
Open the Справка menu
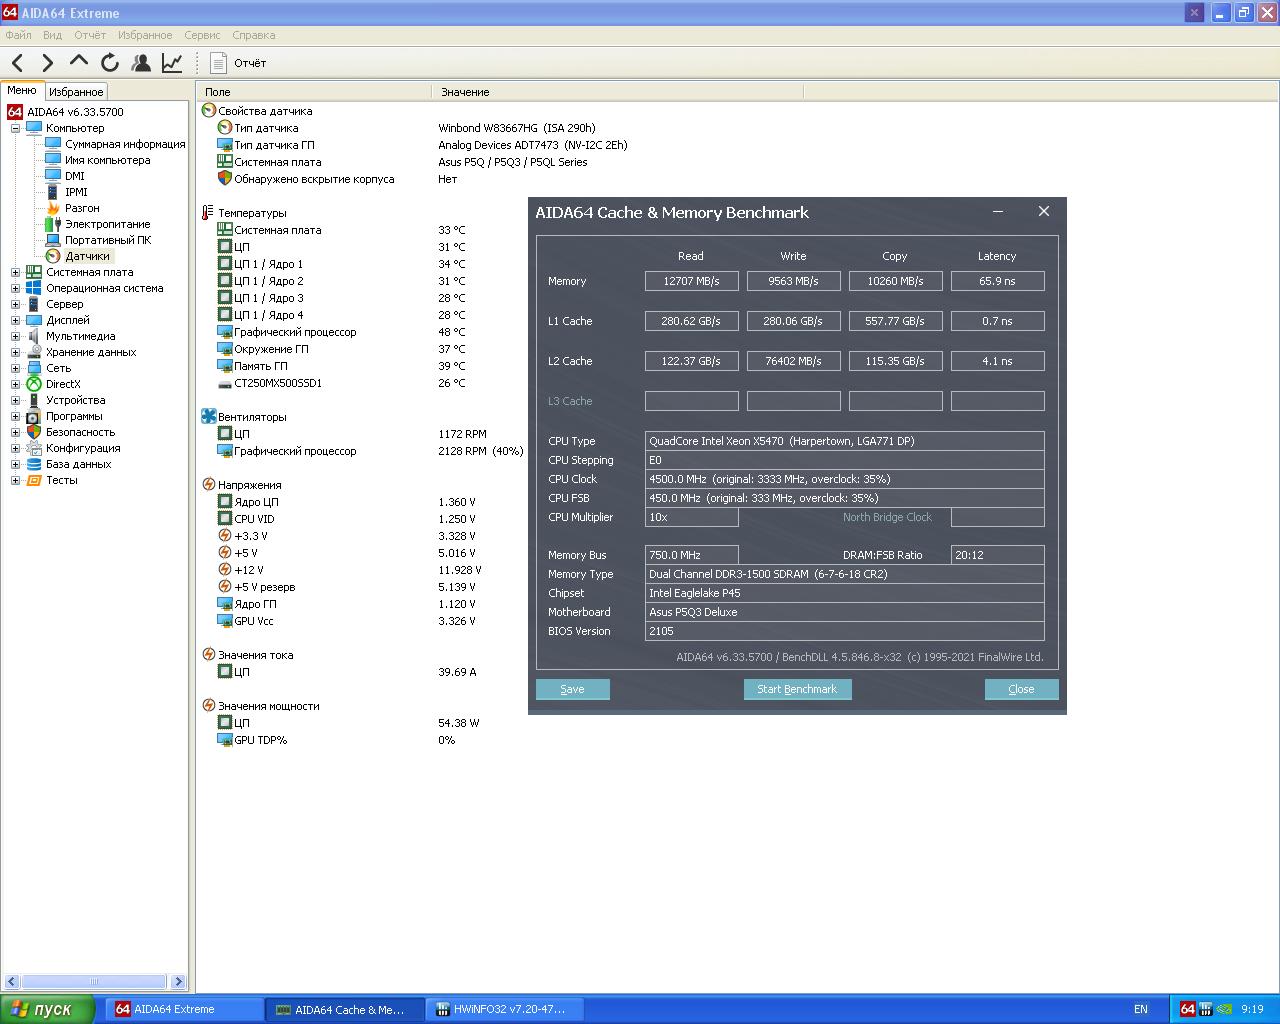click(254, 35)
